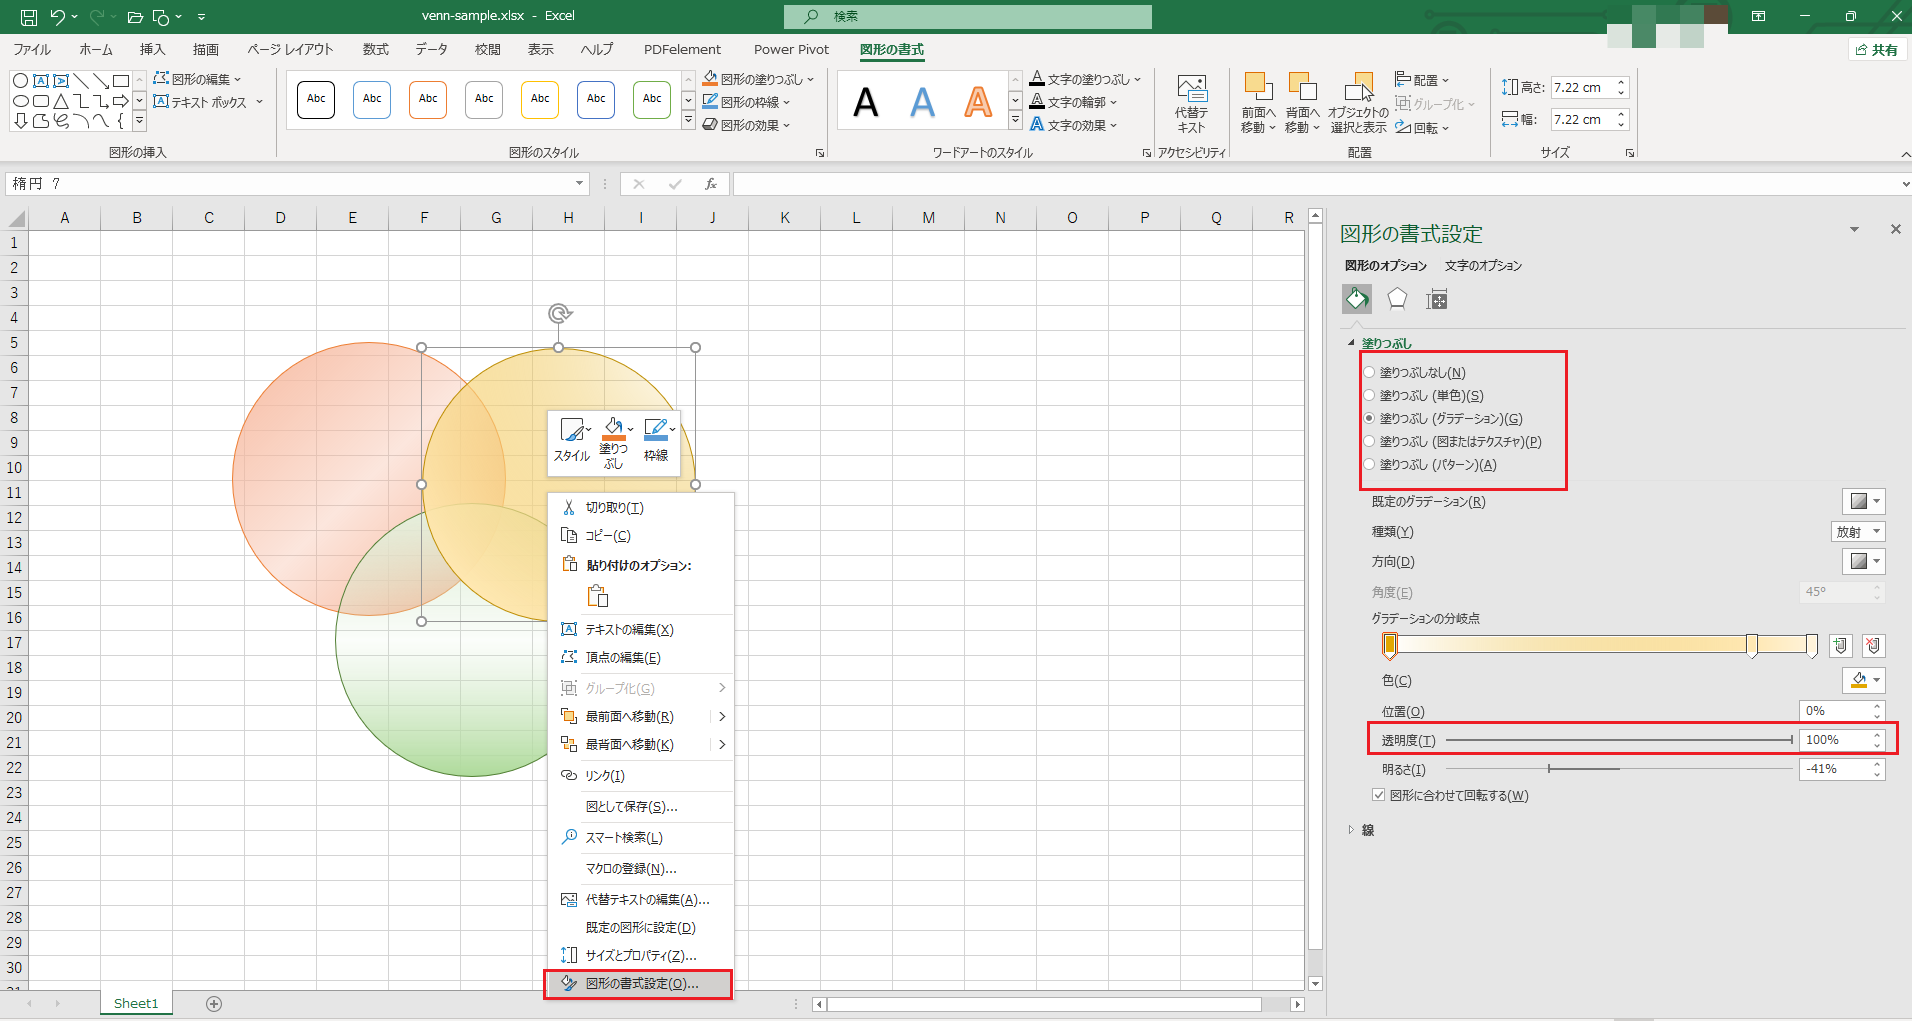Click the 共有 share button
This screenshot has height=1021, width=1912.
[1877, 49]
